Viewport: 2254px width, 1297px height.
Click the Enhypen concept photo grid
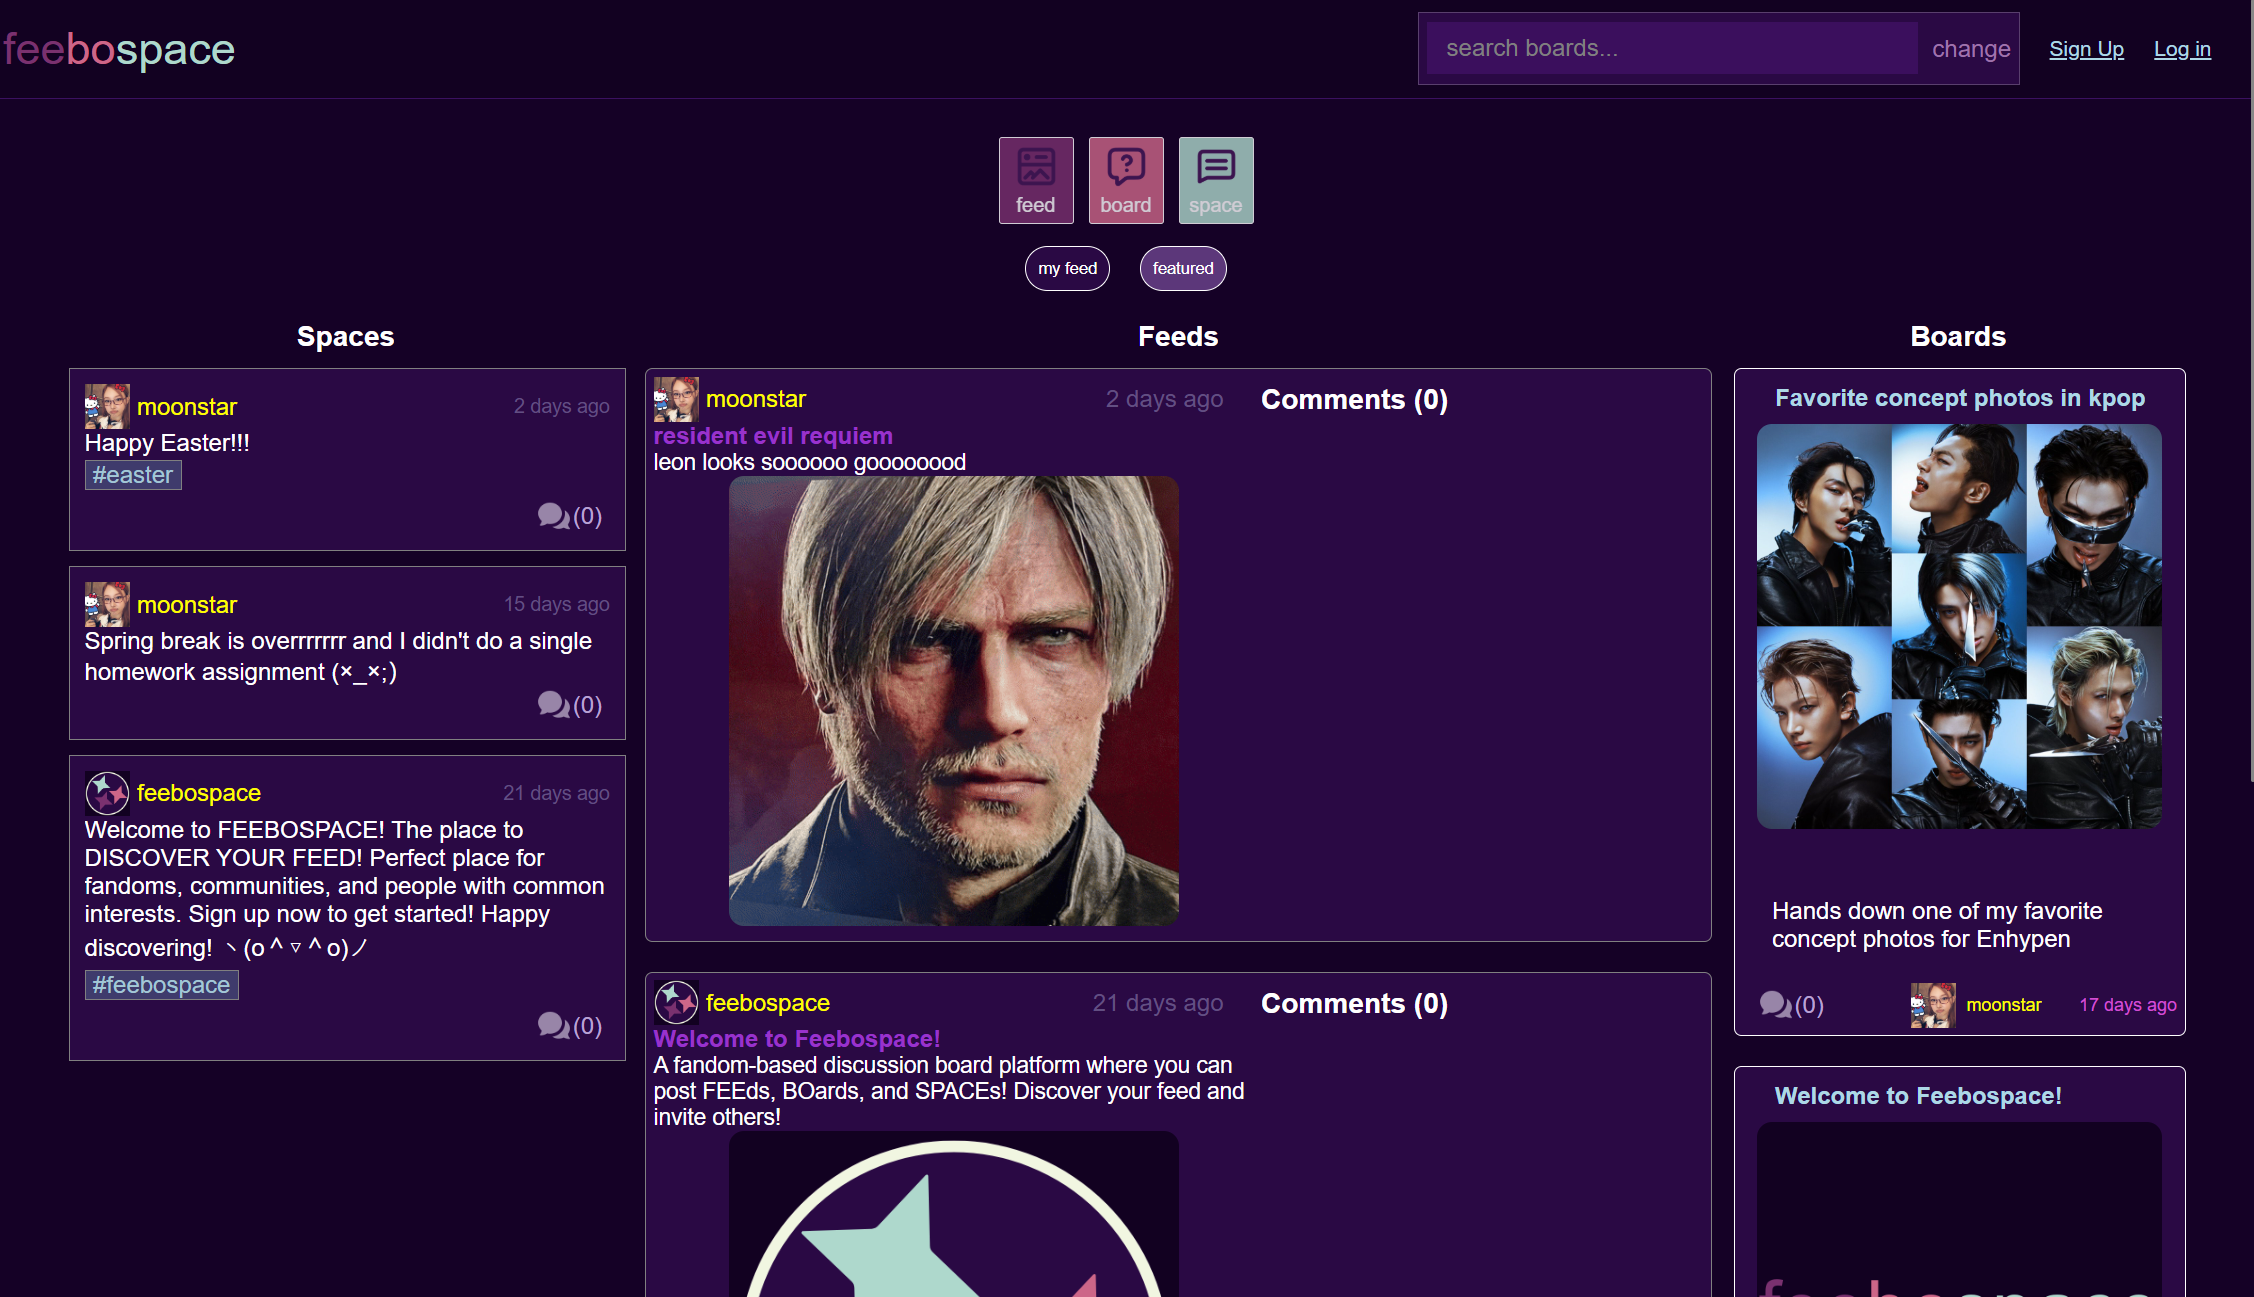tap(1958, 628)
